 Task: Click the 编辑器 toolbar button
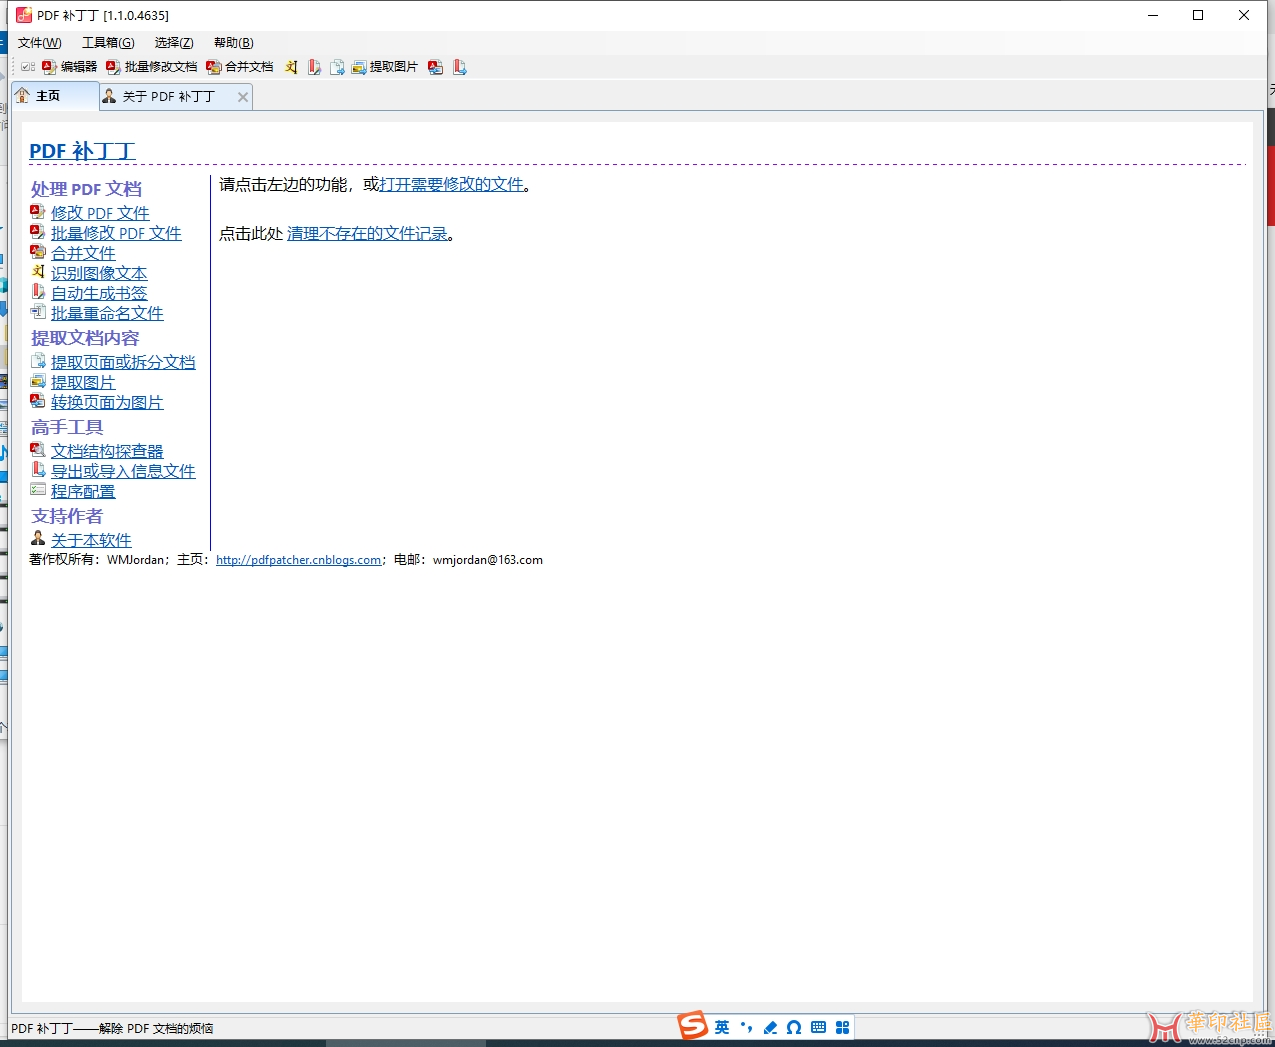click(69, 67)
